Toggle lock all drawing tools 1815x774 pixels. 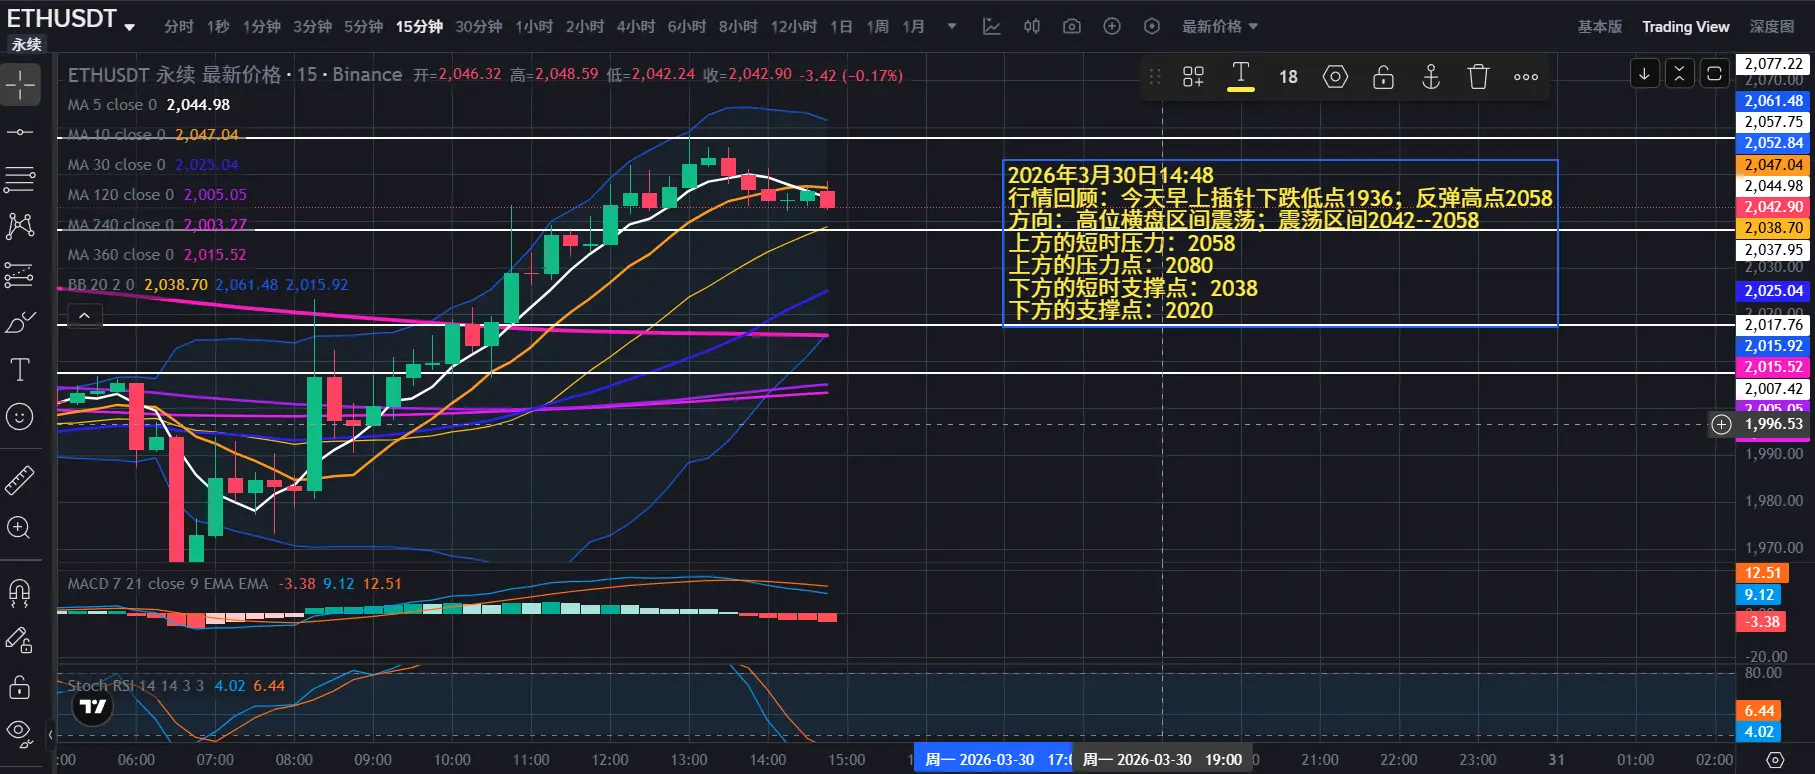click(x=20, y=687)
